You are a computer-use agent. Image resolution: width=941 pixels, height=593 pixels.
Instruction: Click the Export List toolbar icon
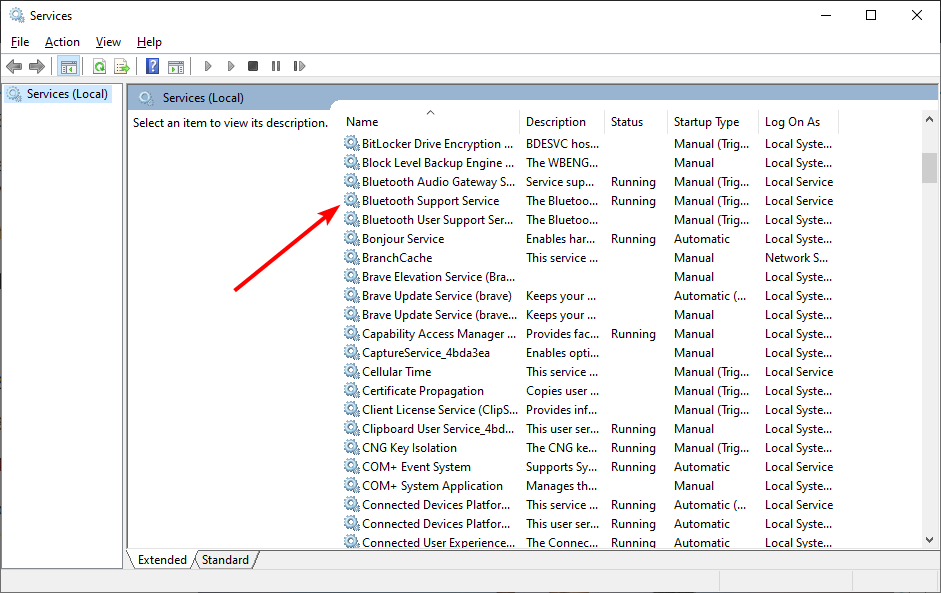122,66
